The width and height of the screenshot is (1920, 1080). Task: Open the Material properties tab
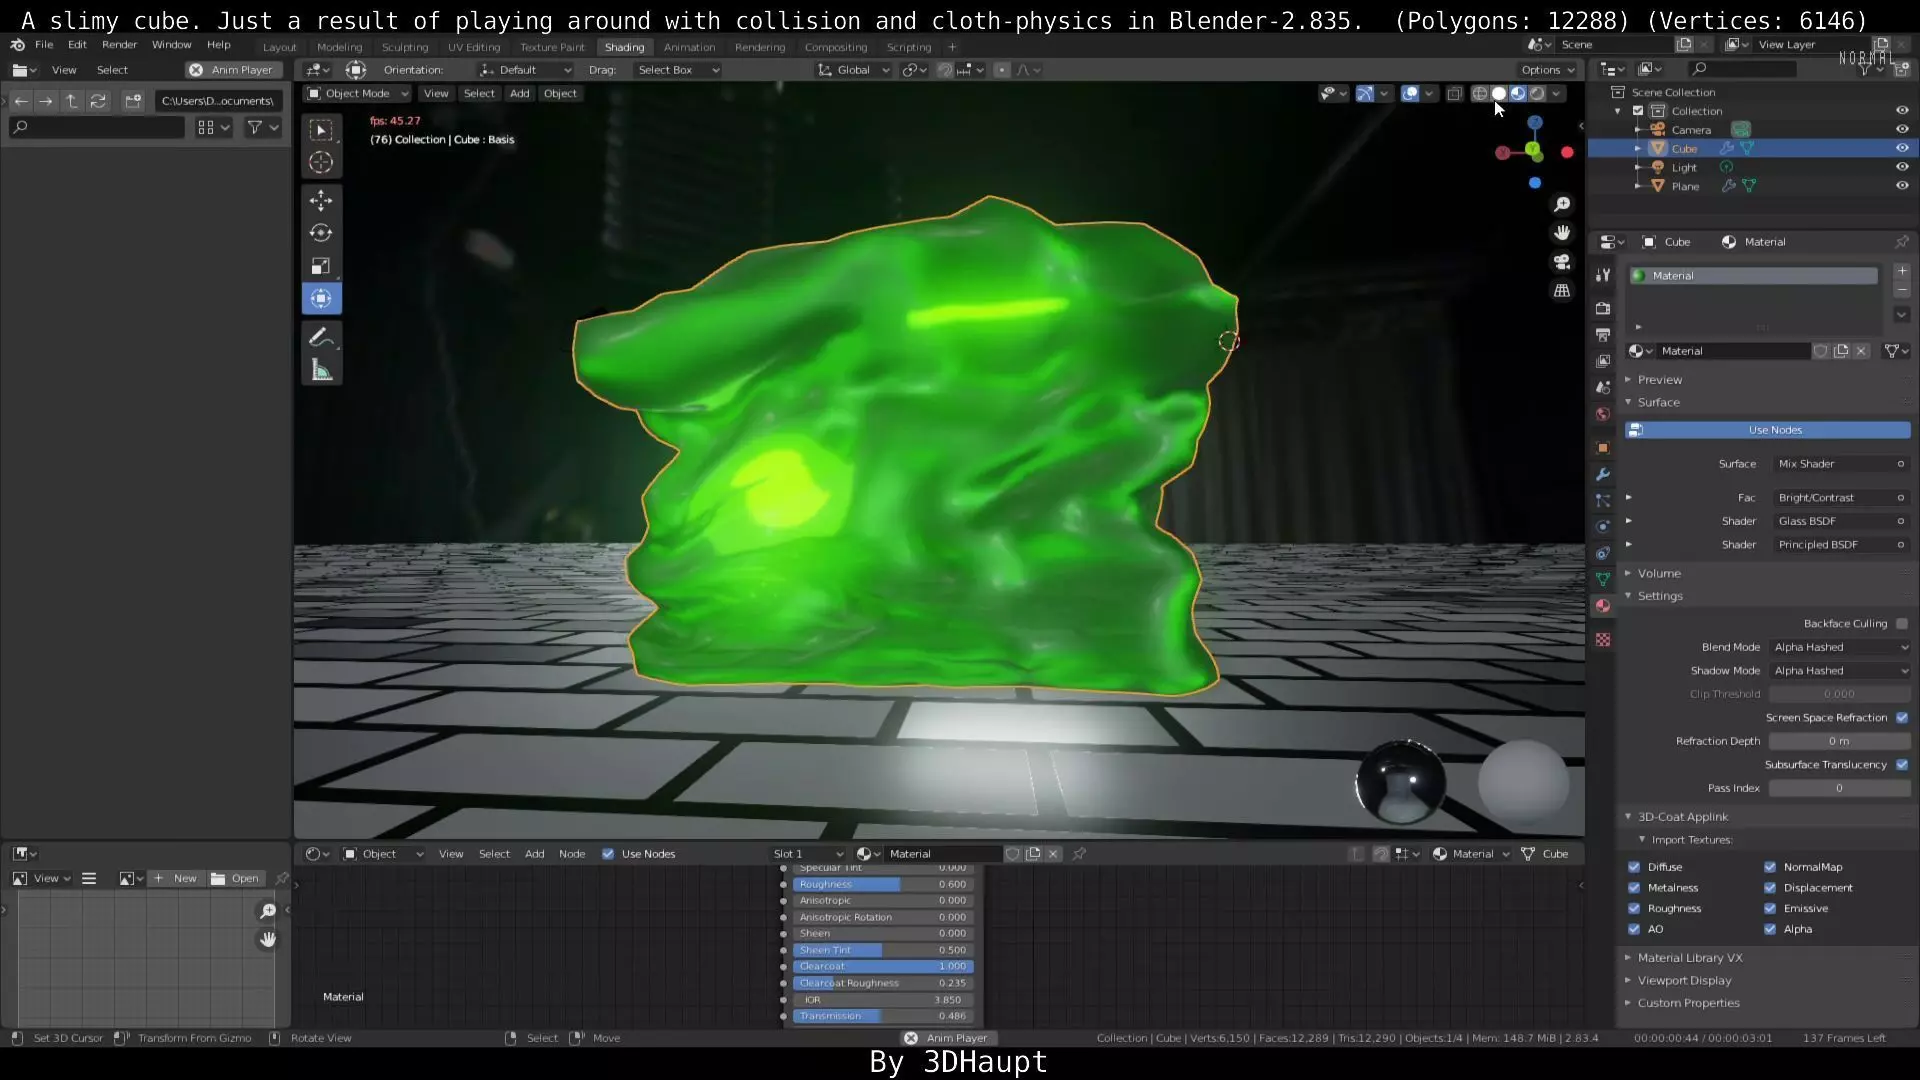point(1603,606)
